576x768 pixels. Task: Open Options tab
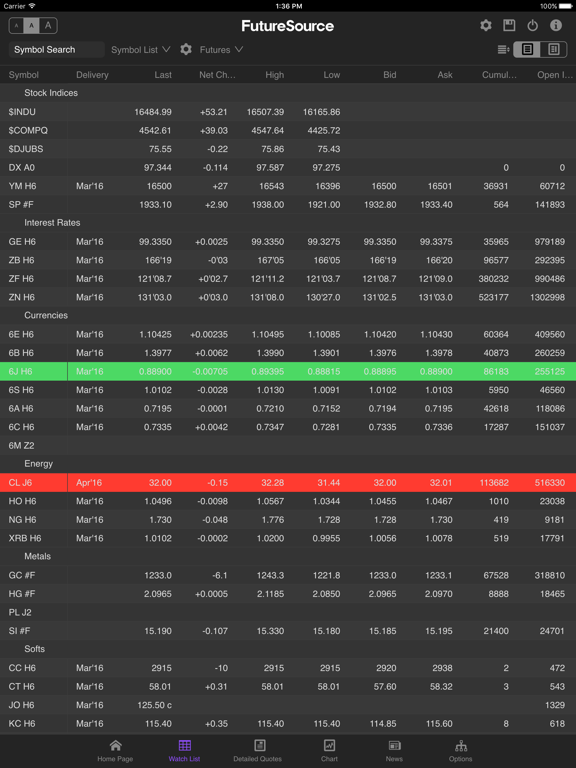pyautogui.click(x=460, y=751)
